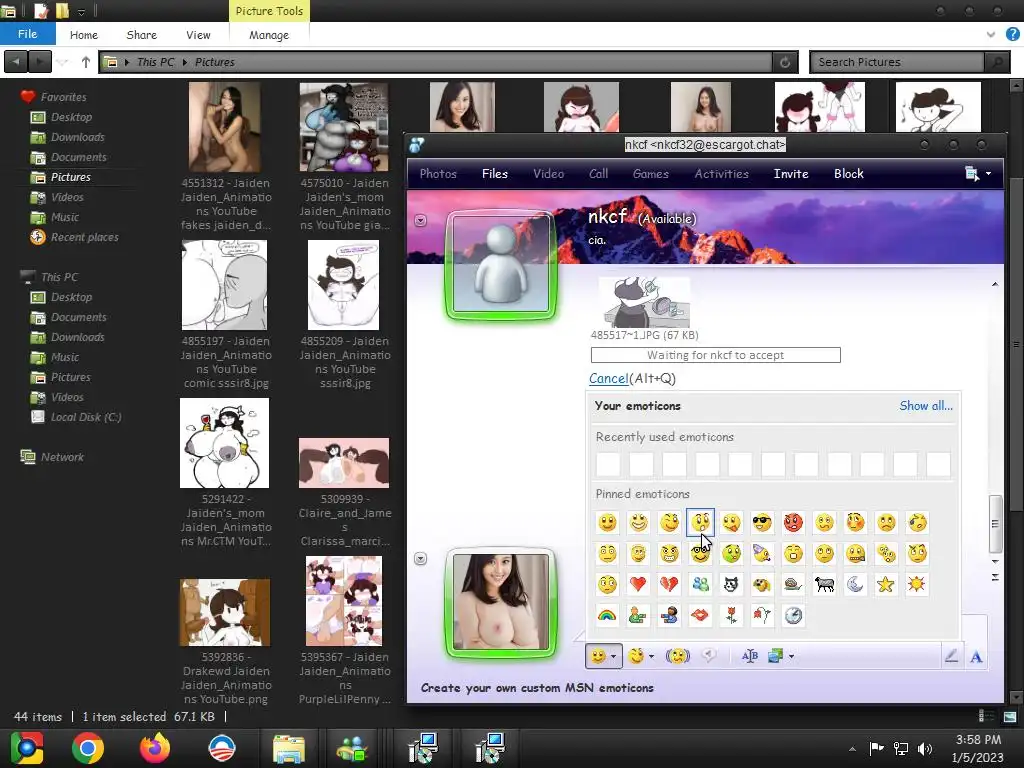Switch Explorer to details view

[x=987, y=716]
